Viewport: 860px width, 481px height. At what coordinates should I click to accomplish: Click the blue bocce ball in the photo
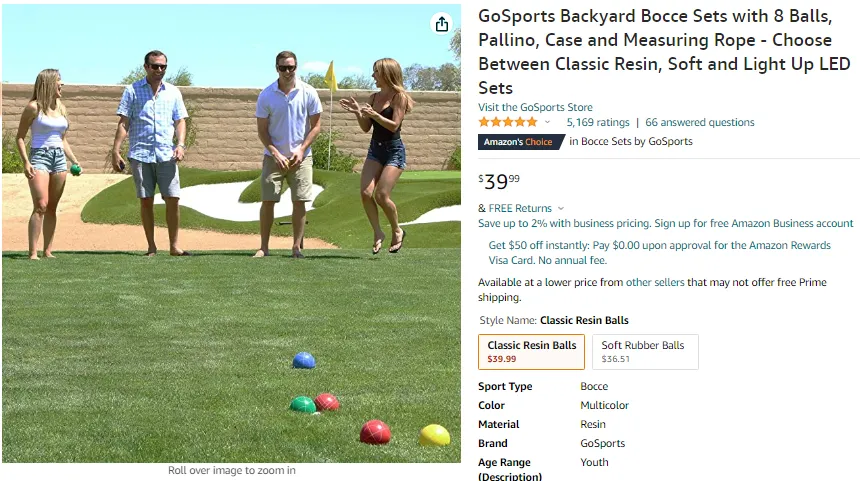coord(304,360)
